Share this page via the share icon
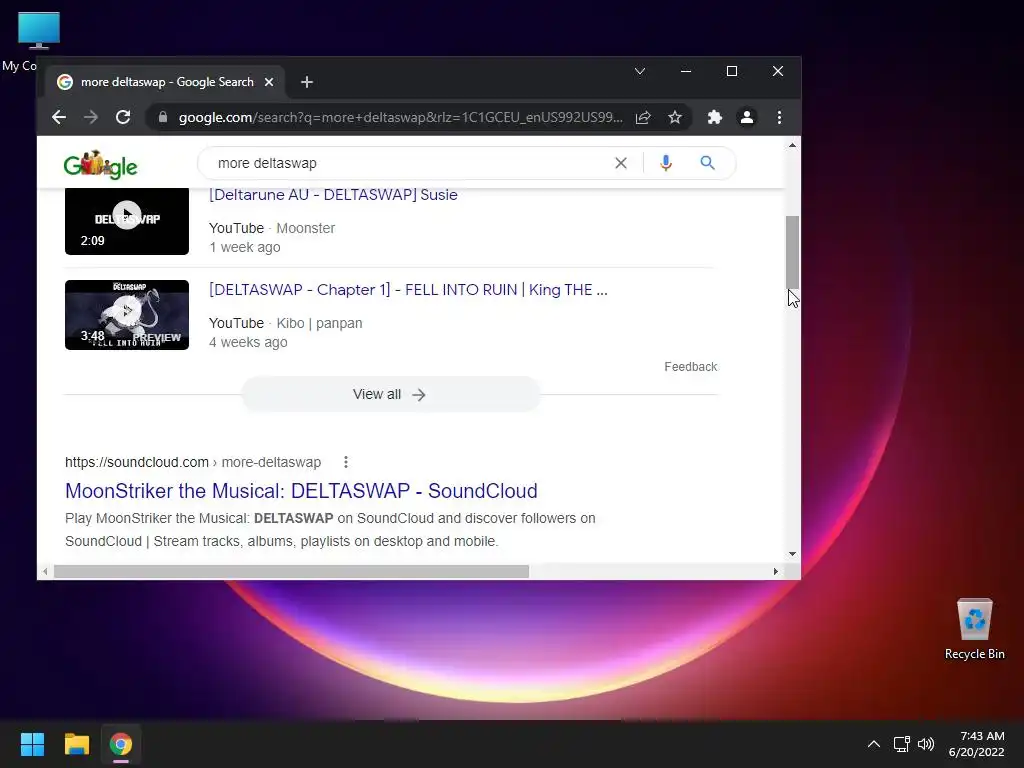The width and height of the screenshot is (1024, 768). point(643,118)
